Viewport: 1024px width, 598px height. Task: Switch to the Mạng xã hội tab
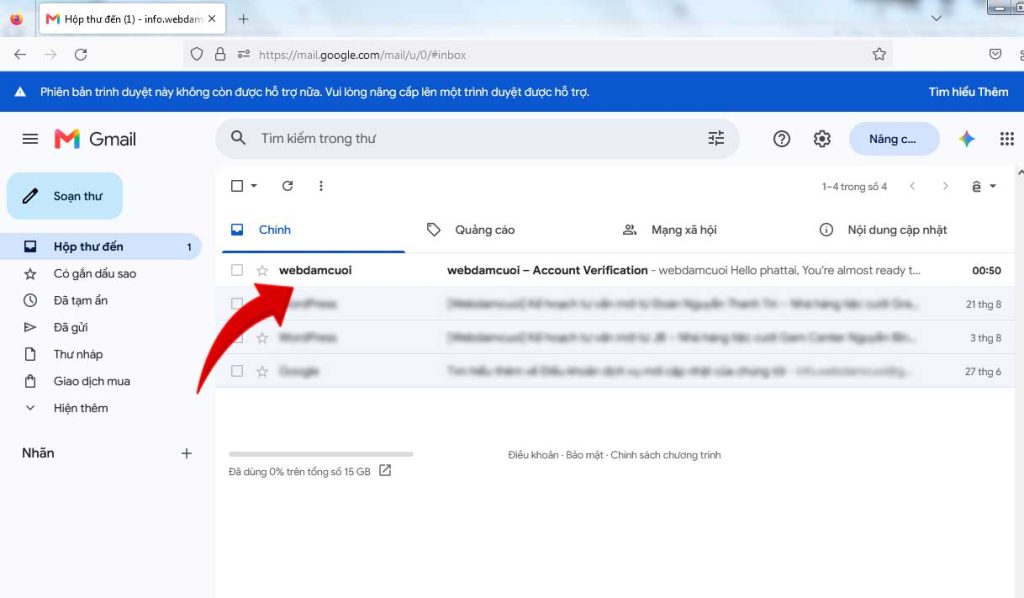coord(670,230)
